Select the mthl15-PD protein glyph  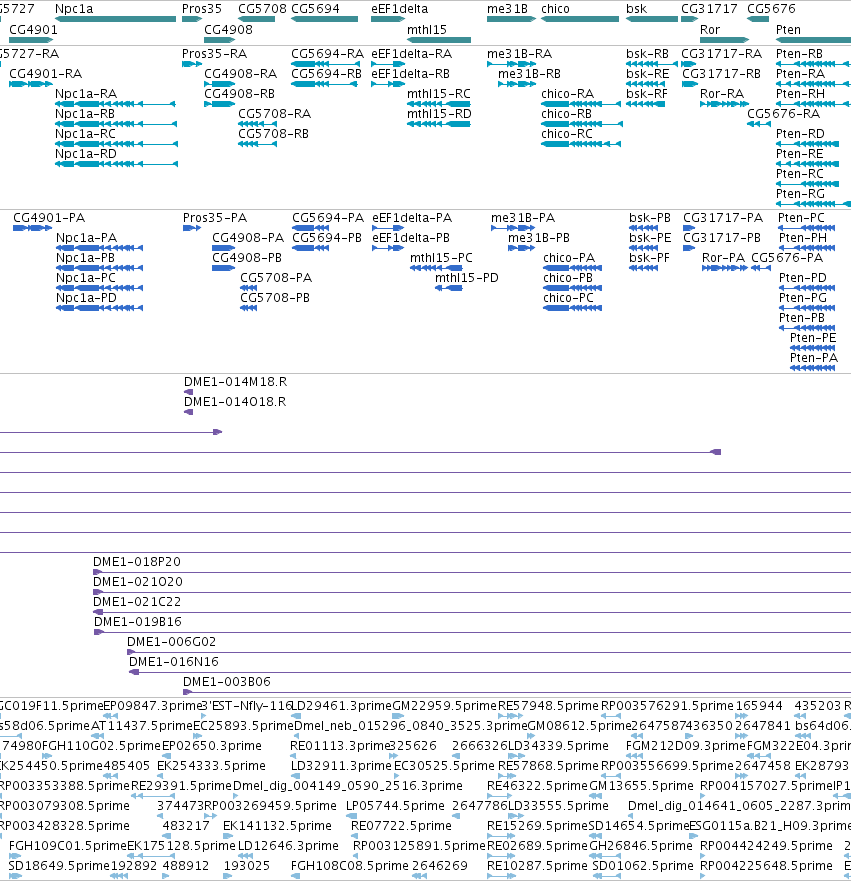coord(449,288)
